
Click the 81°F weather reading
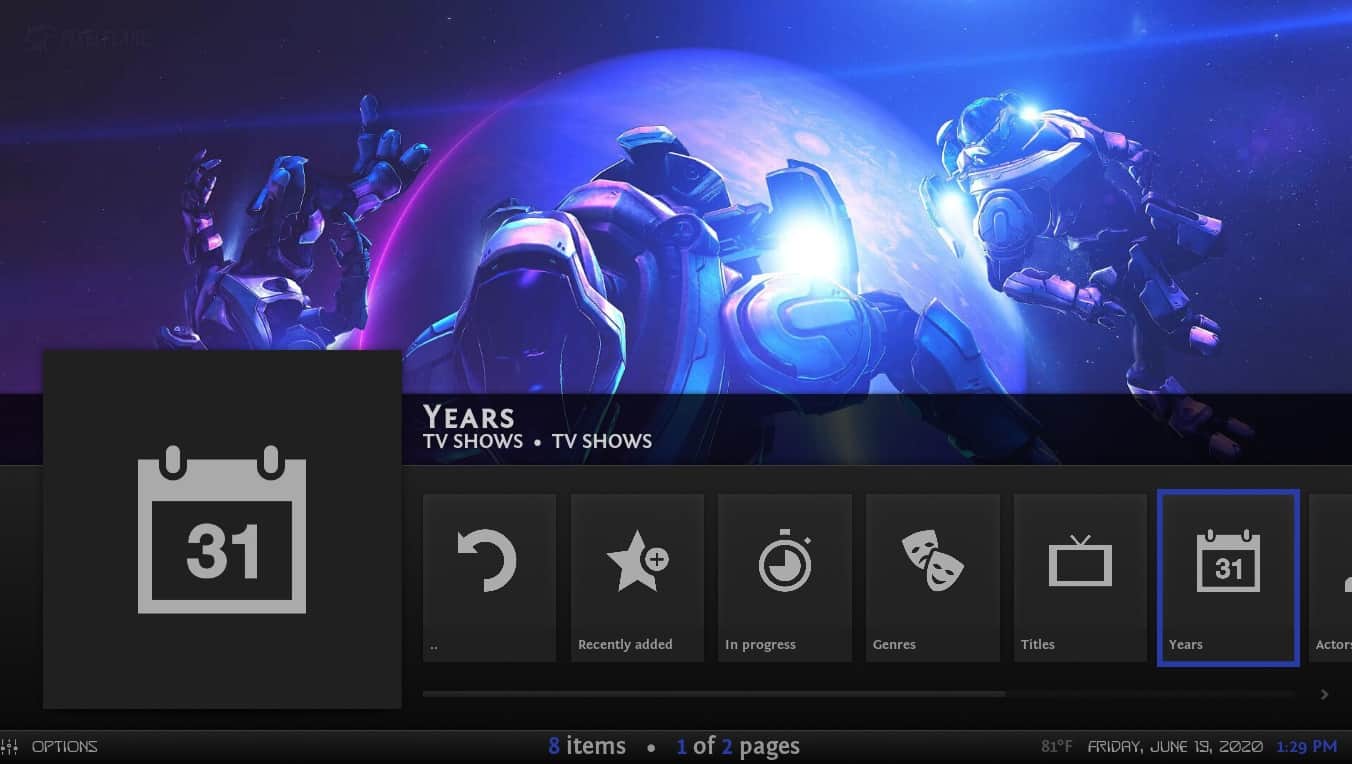[x=1058, y=746]
